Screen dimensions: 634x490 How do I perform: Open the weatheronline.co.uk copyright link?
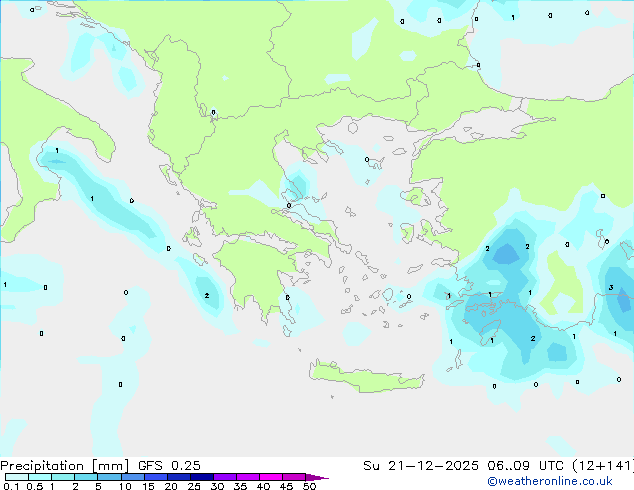click(x=549, y=481)
